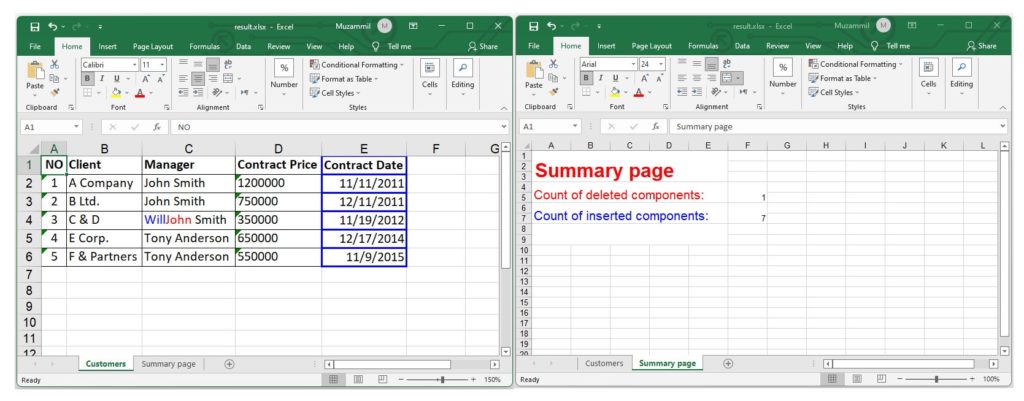1024x401 pixels.
Task: Toggle Bold in the left window ribbon
Action: [x=88, y=78]
